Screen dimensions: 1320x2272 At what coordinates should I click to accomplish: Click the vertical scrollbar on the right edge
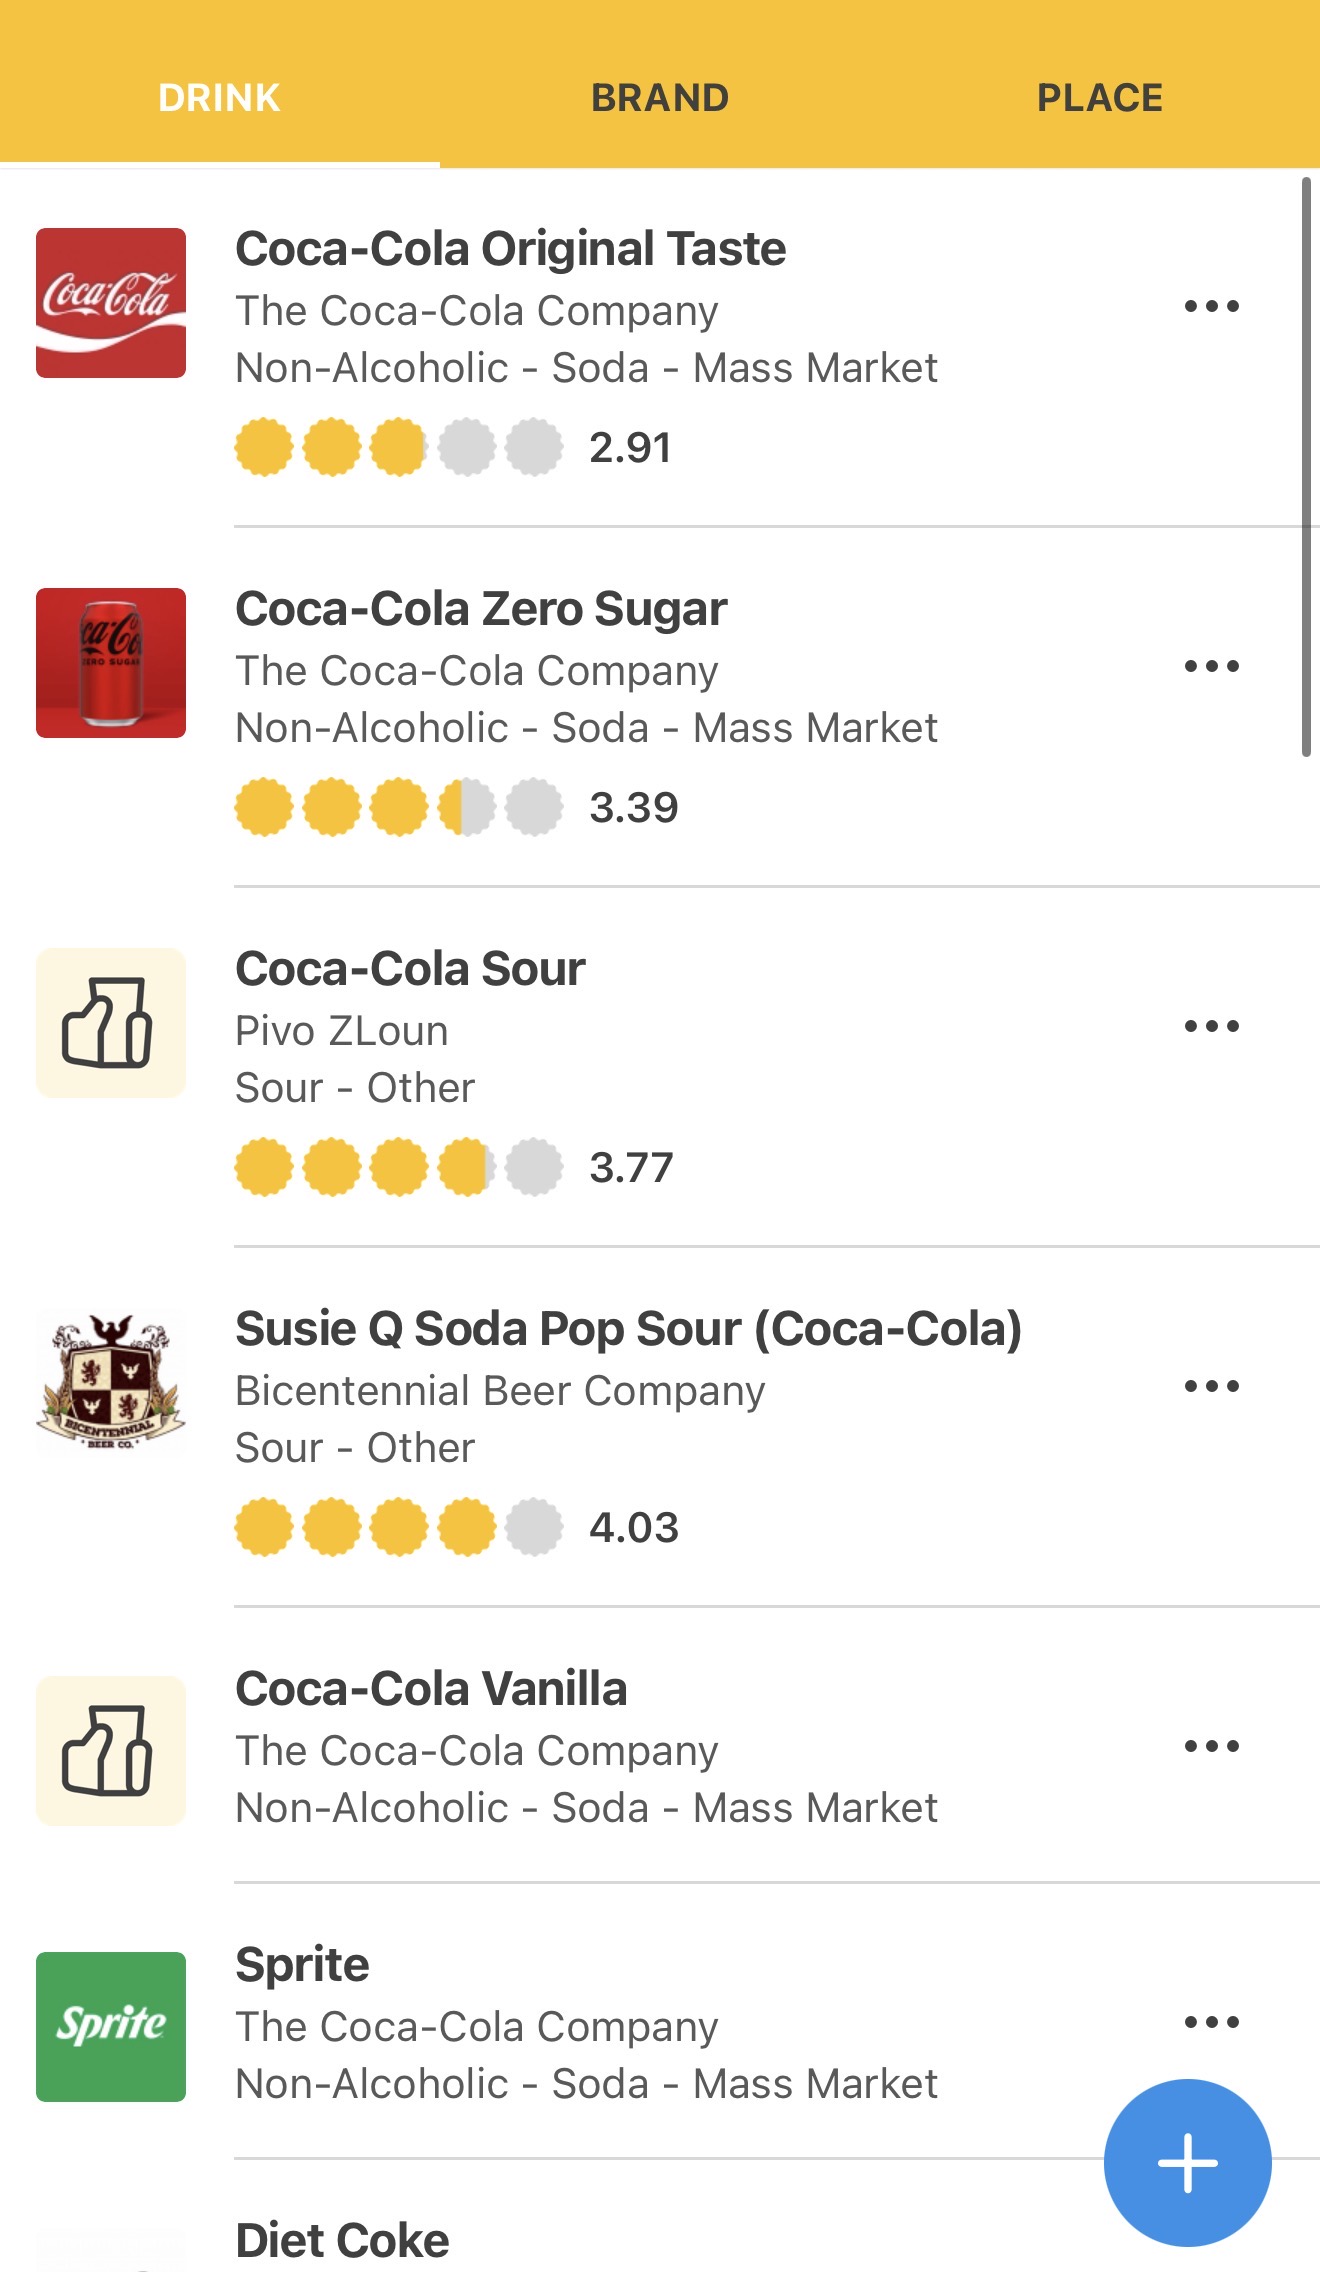pos(1306,467)
